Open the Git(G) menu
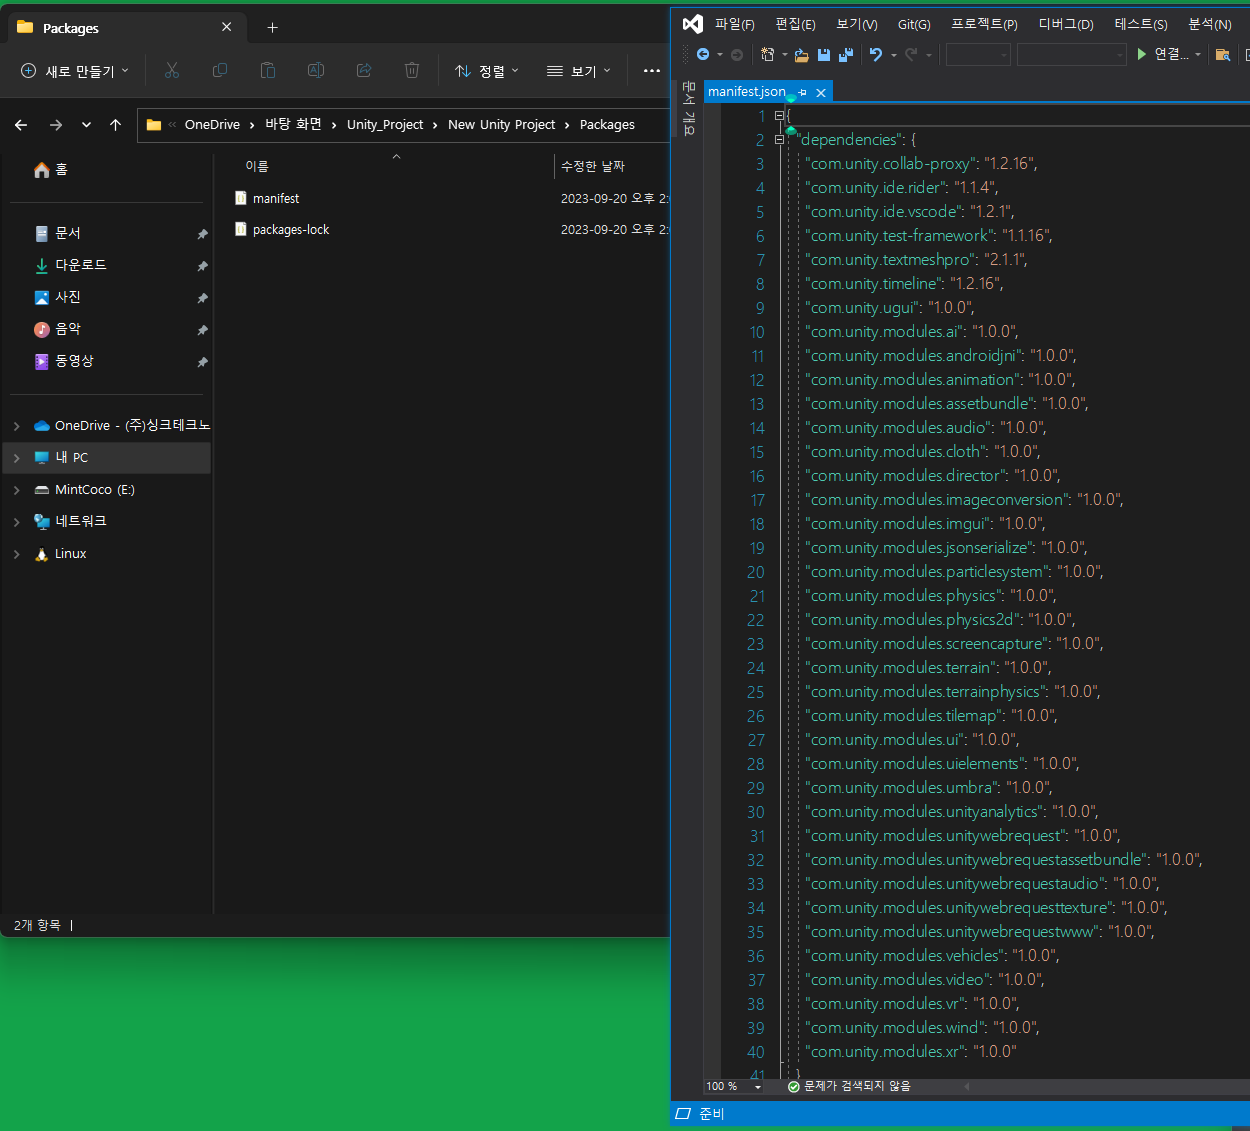This screenshot has width=1250, height=1131. point(914,24)
